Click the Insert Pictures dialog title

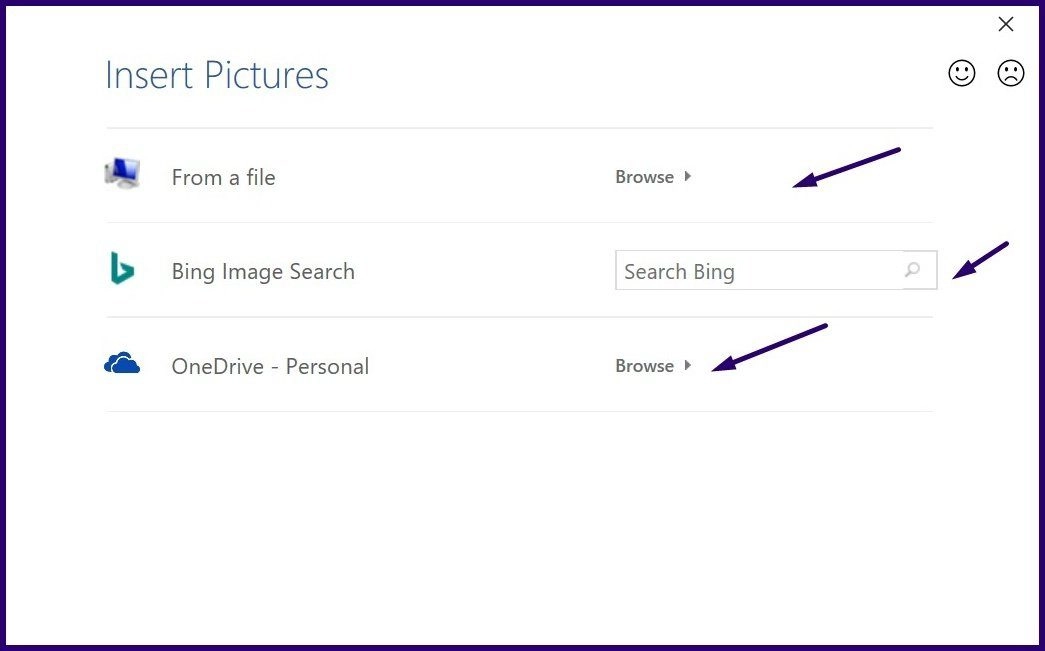click(x=216, y=74)
